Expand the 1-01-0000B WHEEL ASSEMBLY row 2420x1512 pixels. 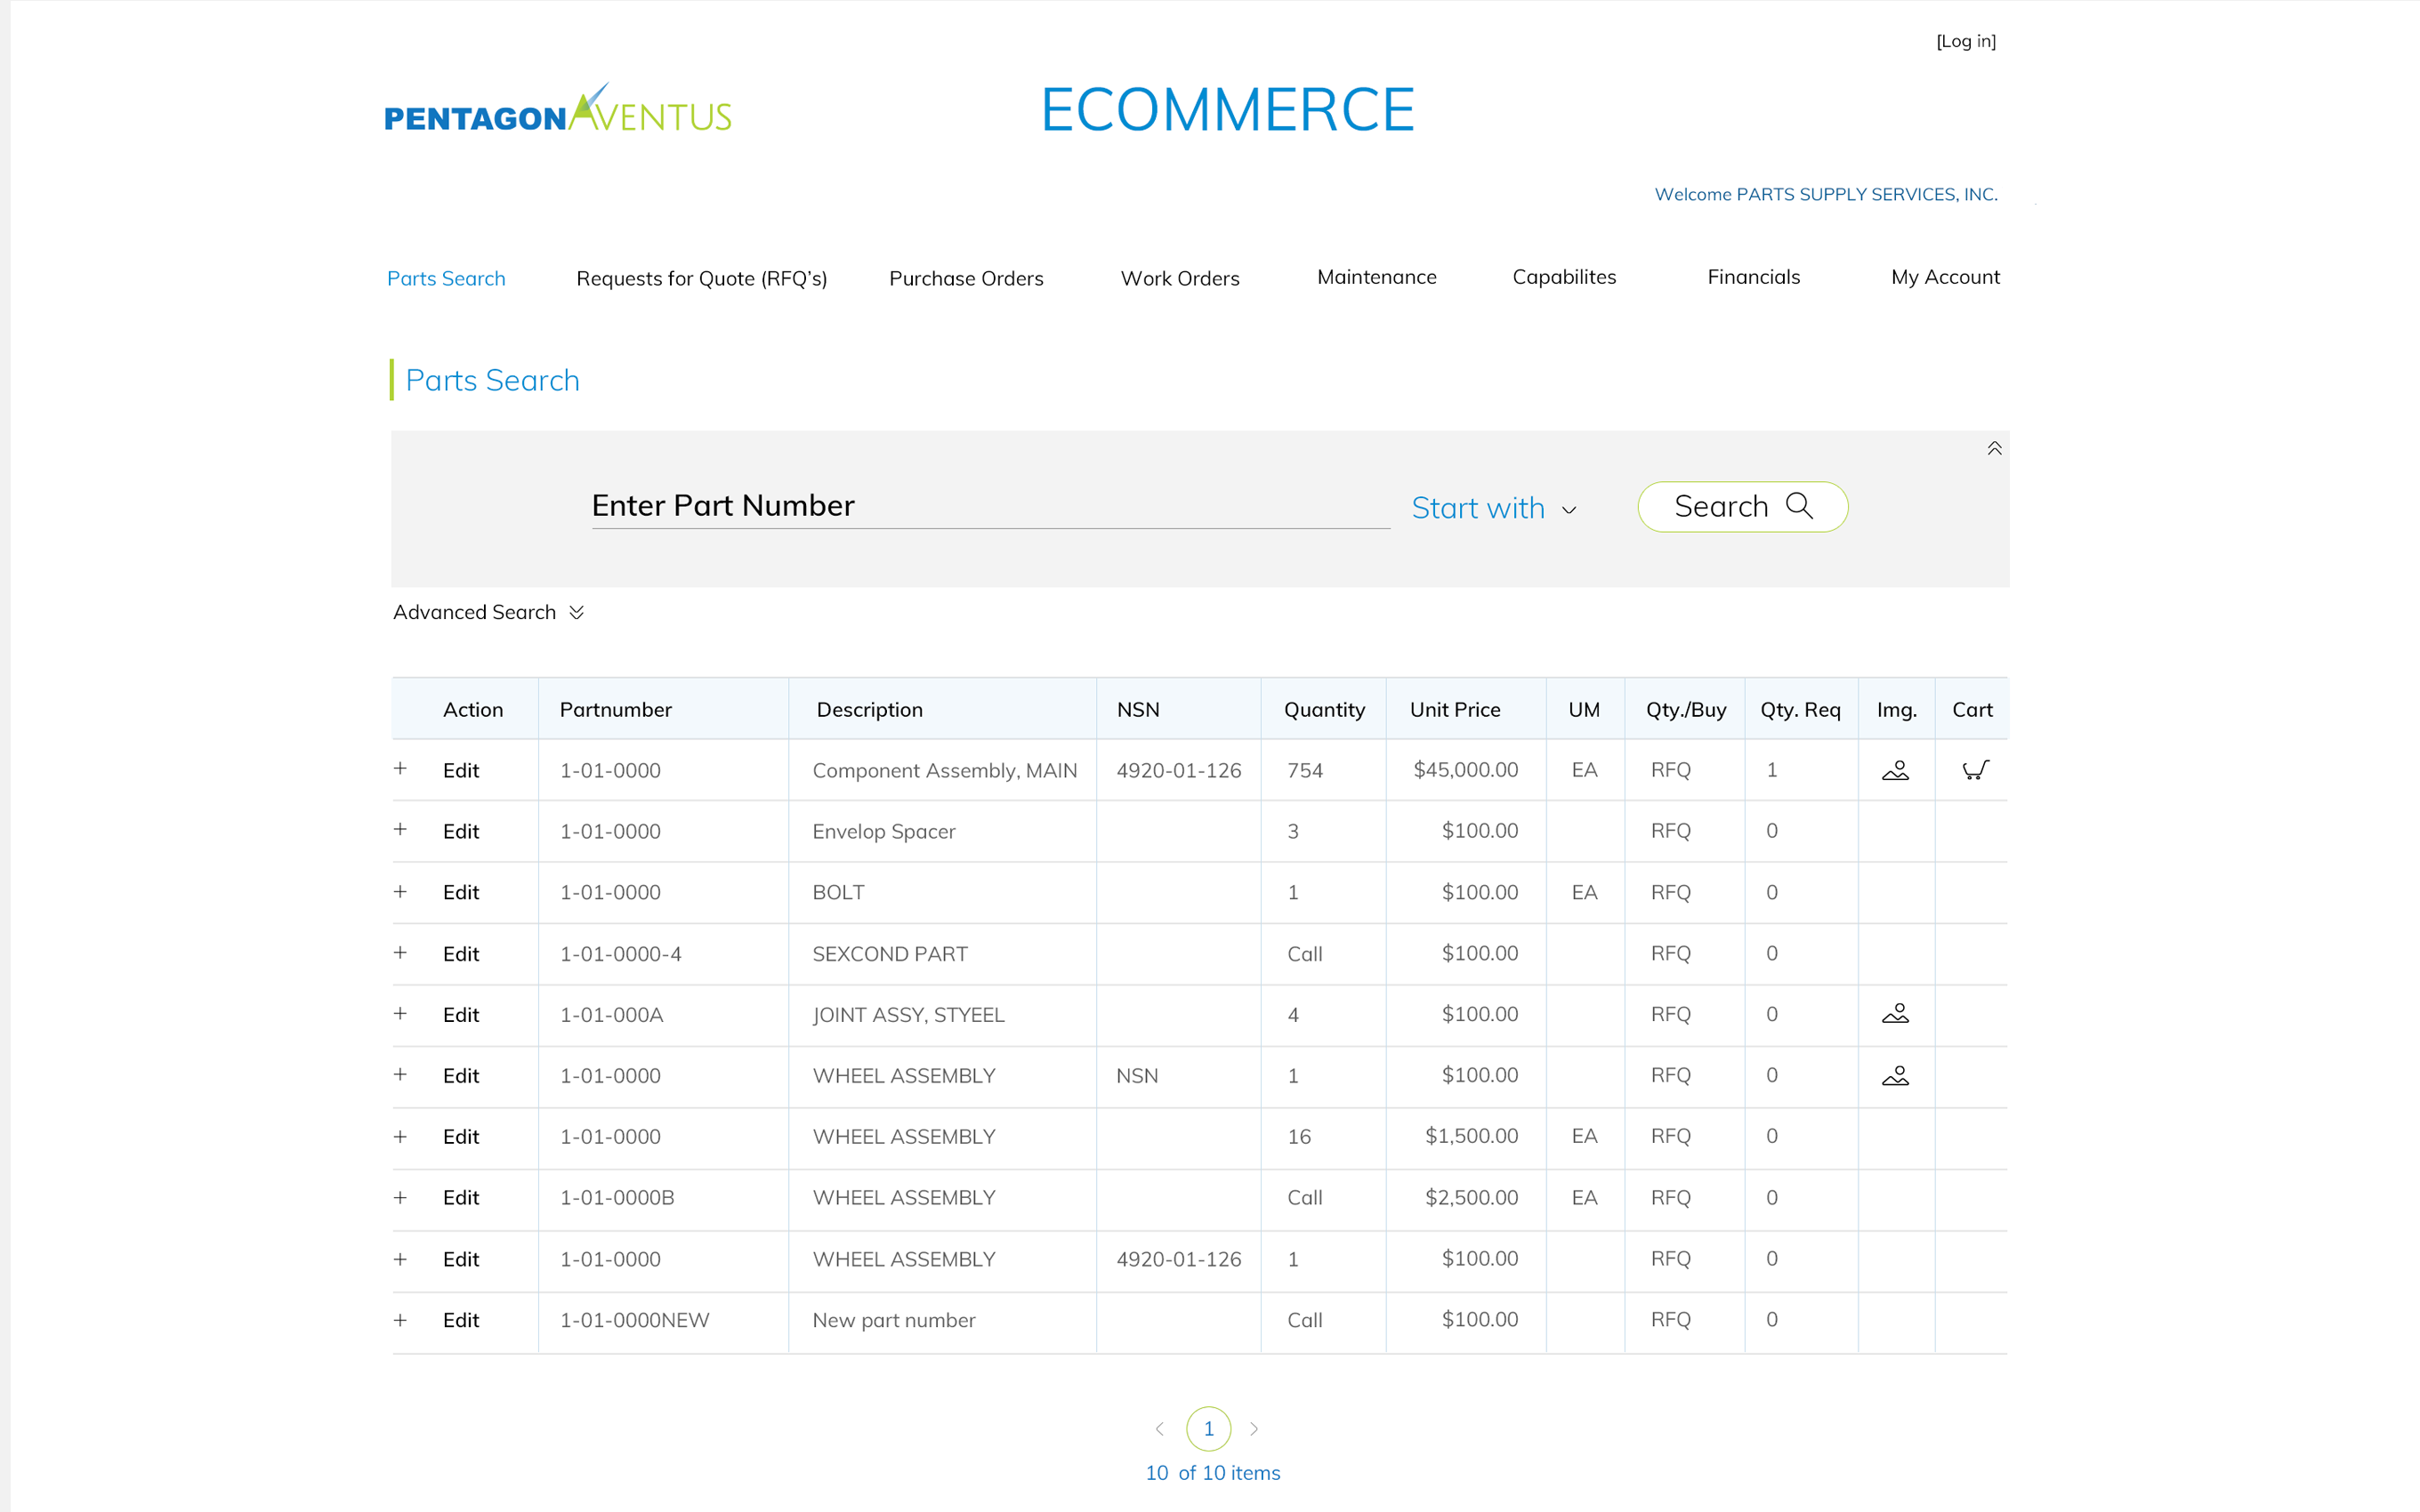point(400,1198)
